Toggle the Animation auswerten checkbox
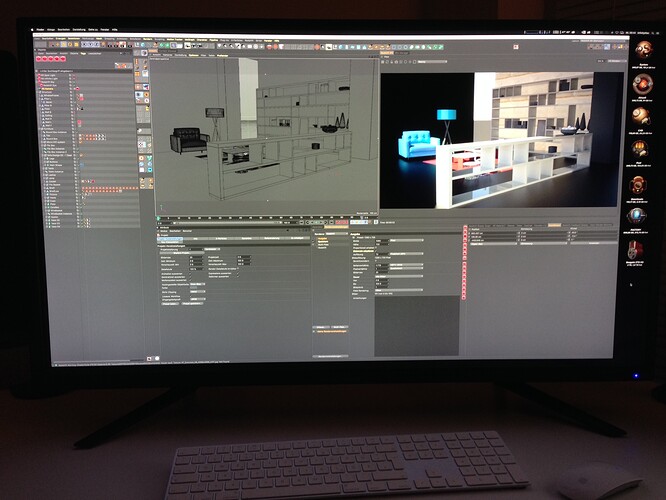 [190, 274]
